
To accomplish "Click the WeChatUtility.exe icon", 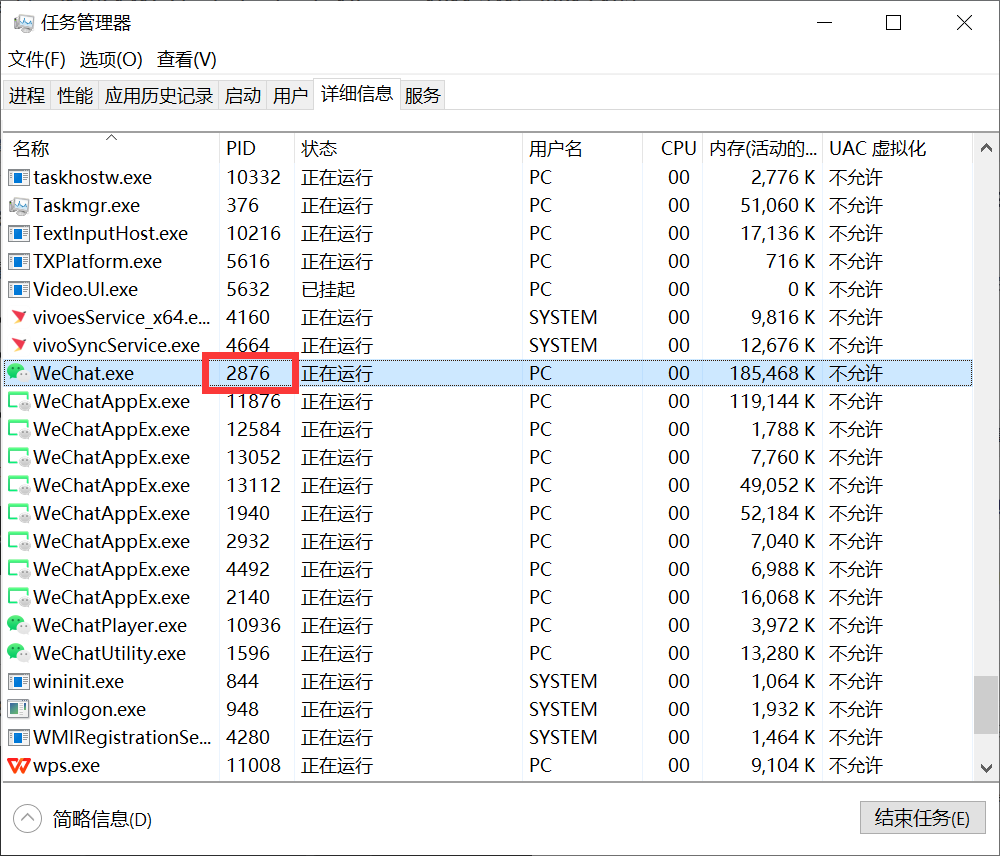I will 18,653.
